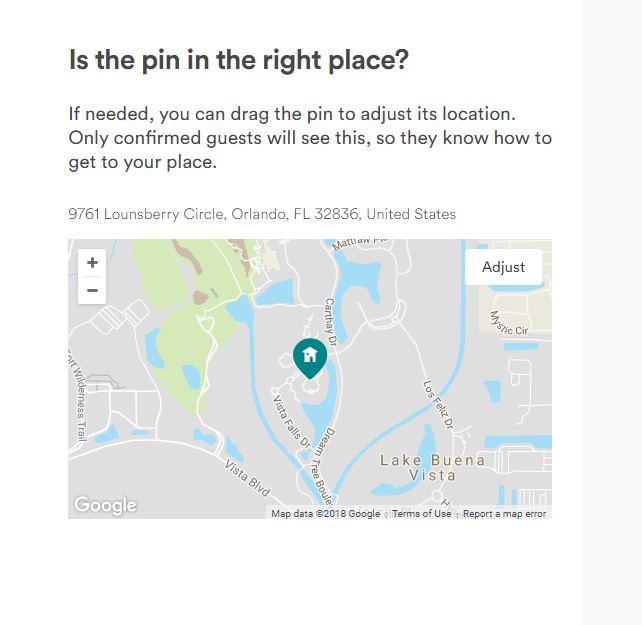
Task: Select the teal house location pin
Action: 310,358
